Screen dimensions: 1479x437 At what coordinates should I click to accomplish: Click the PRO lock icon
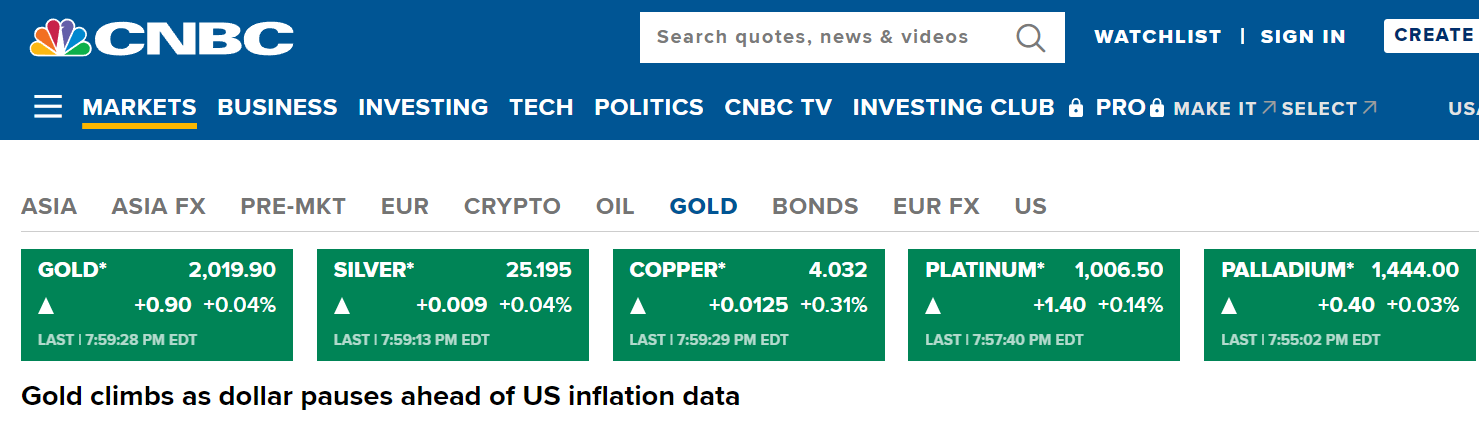tap(1157, 108)
